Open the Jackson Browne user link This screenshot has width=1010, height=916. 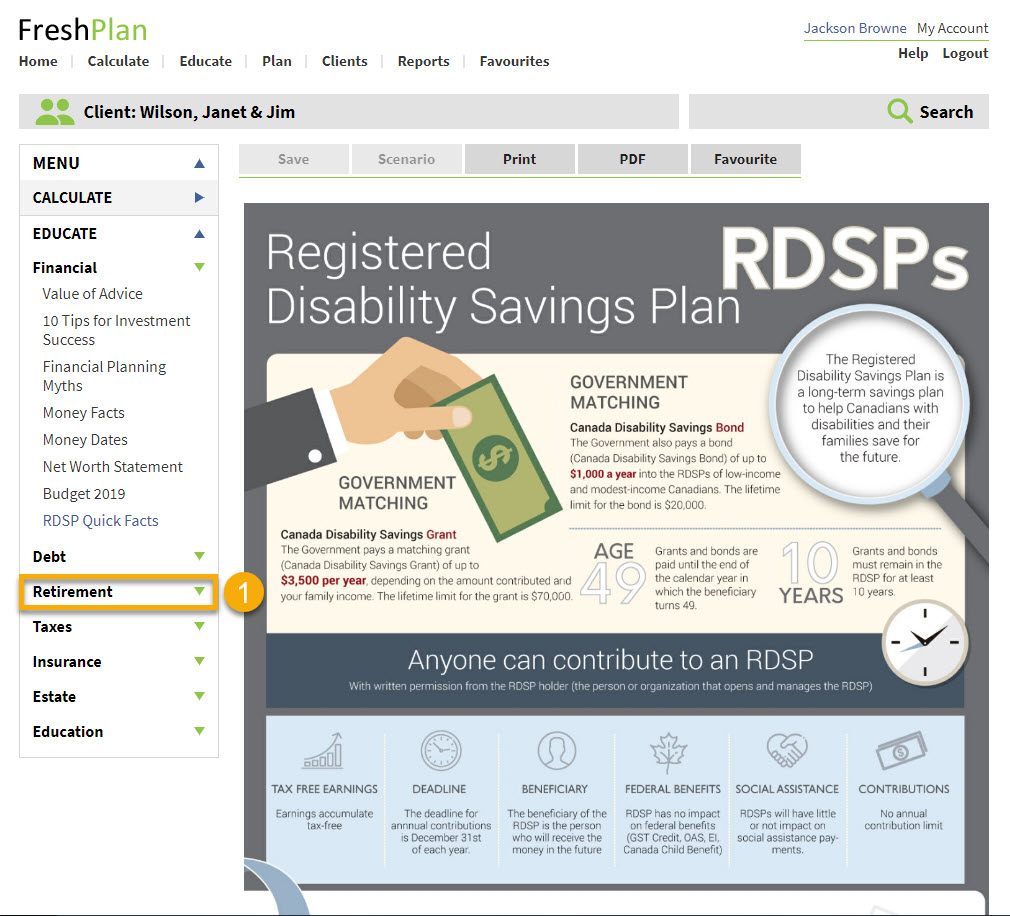point(855,28)
